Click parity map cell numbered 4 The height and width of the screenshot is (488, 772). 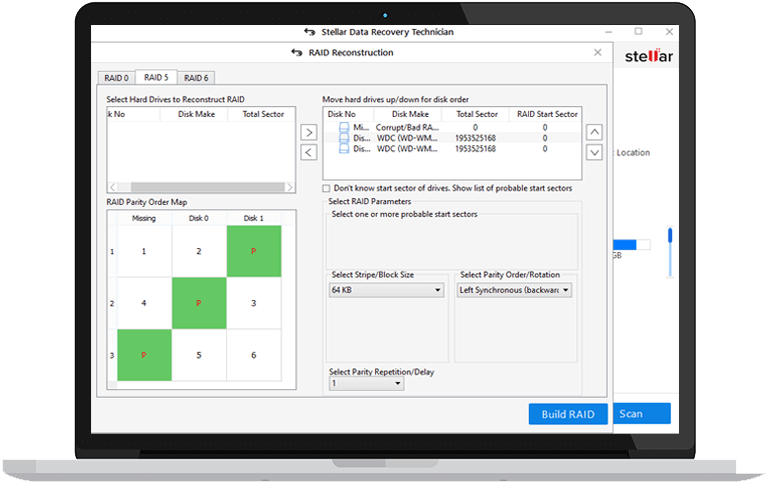[x=144, y=303]
